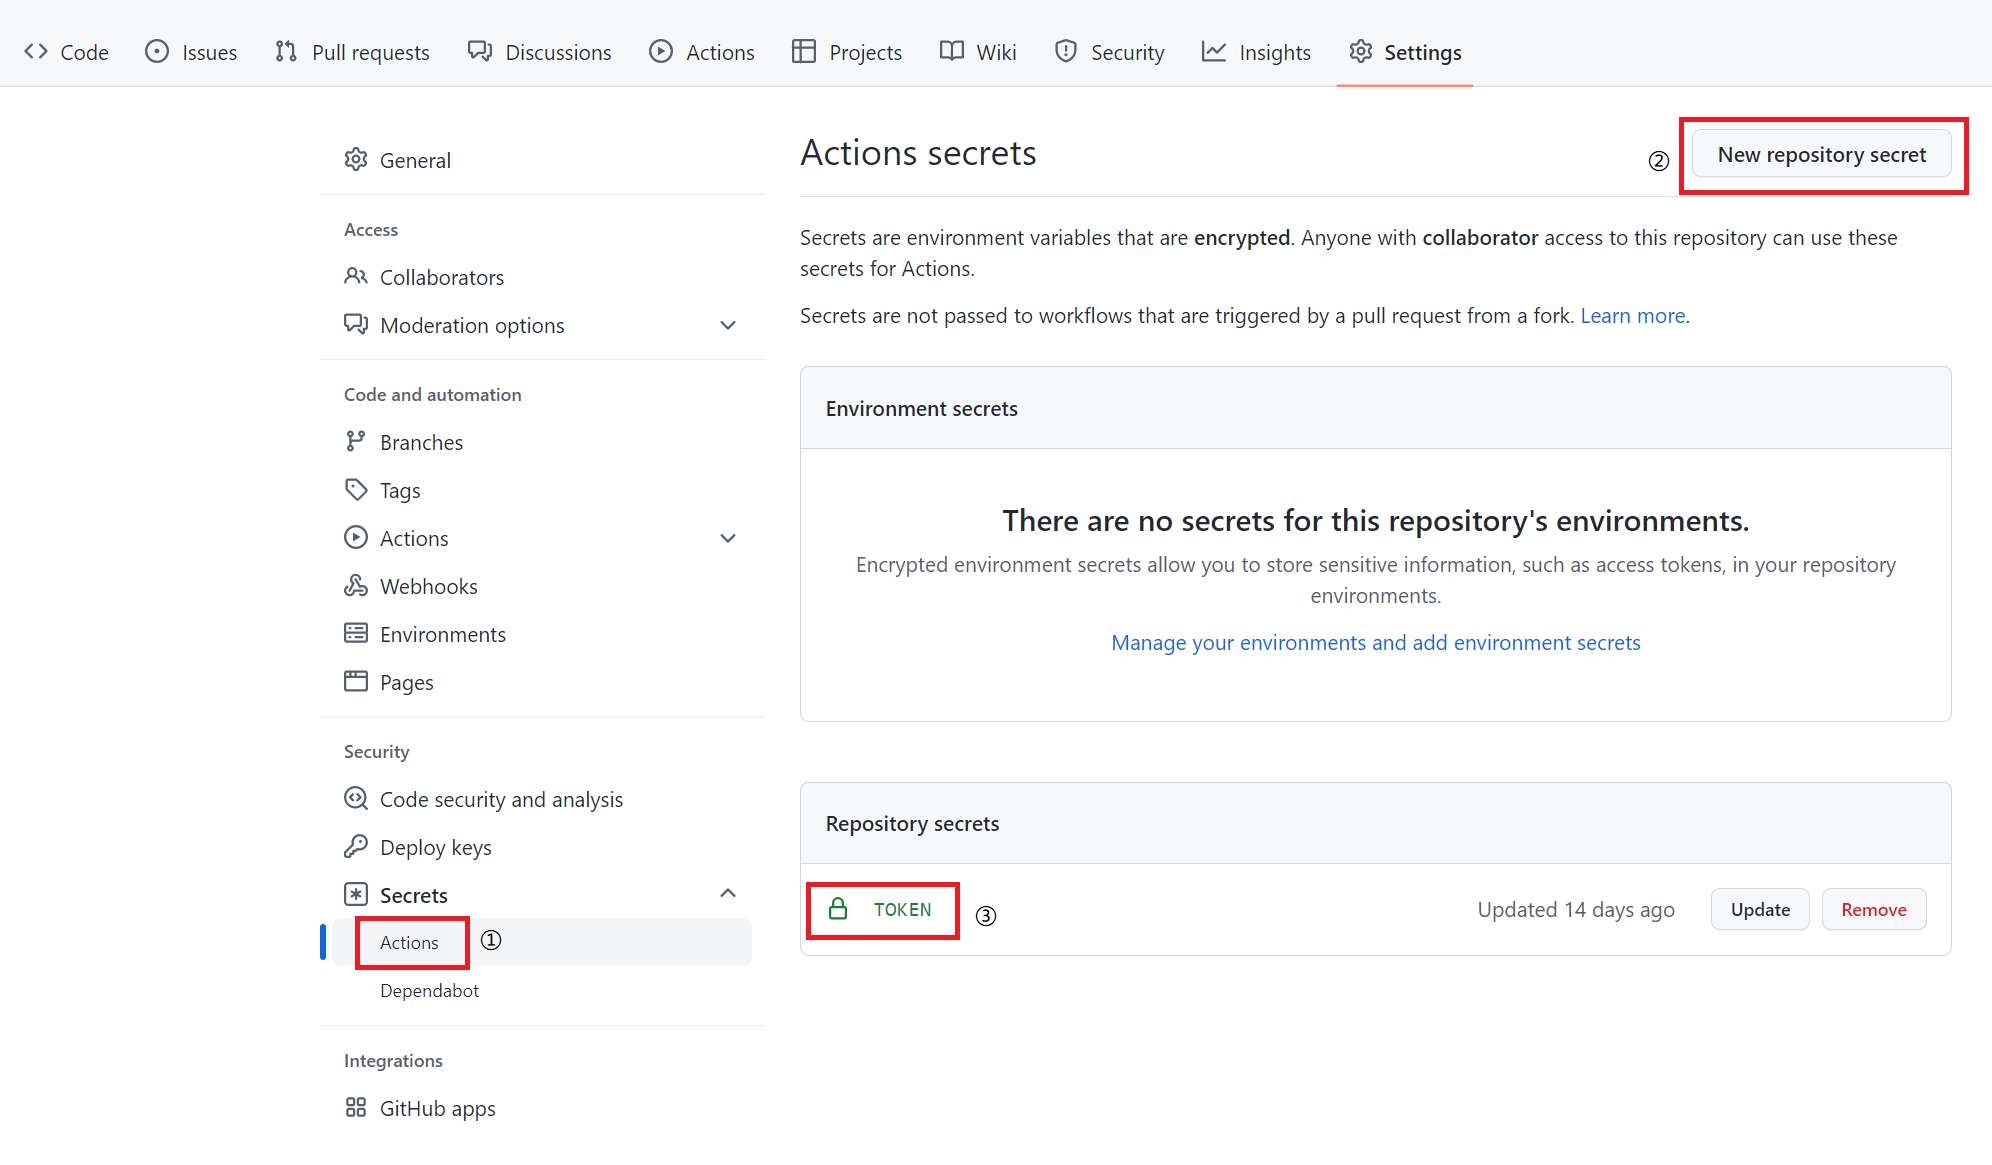
Task: Collapse the Secrets section chevron
Action: [x=728, y=894]
